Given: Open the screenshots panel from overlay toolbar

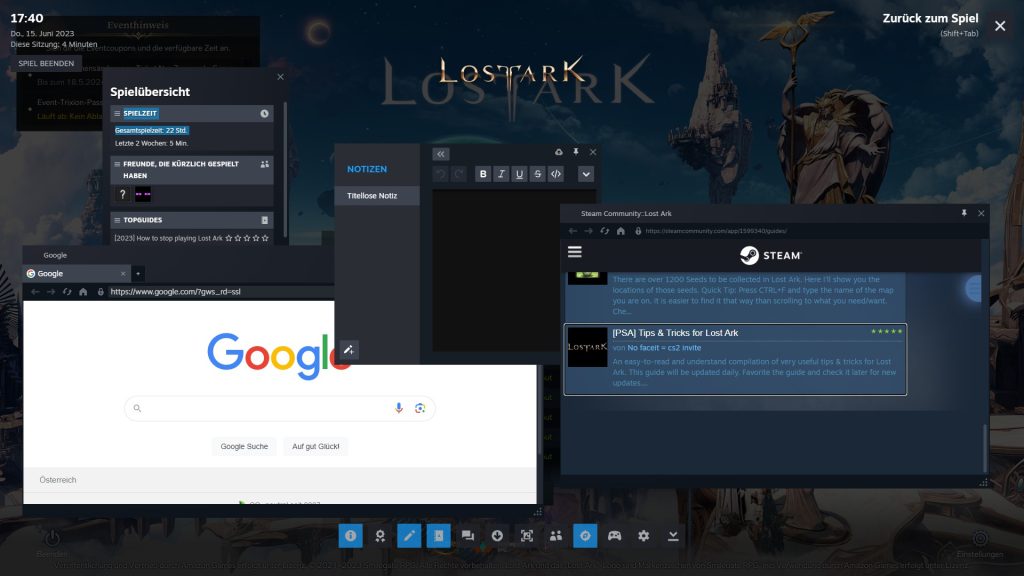Looking at the screenshot, I should point(527,536).
